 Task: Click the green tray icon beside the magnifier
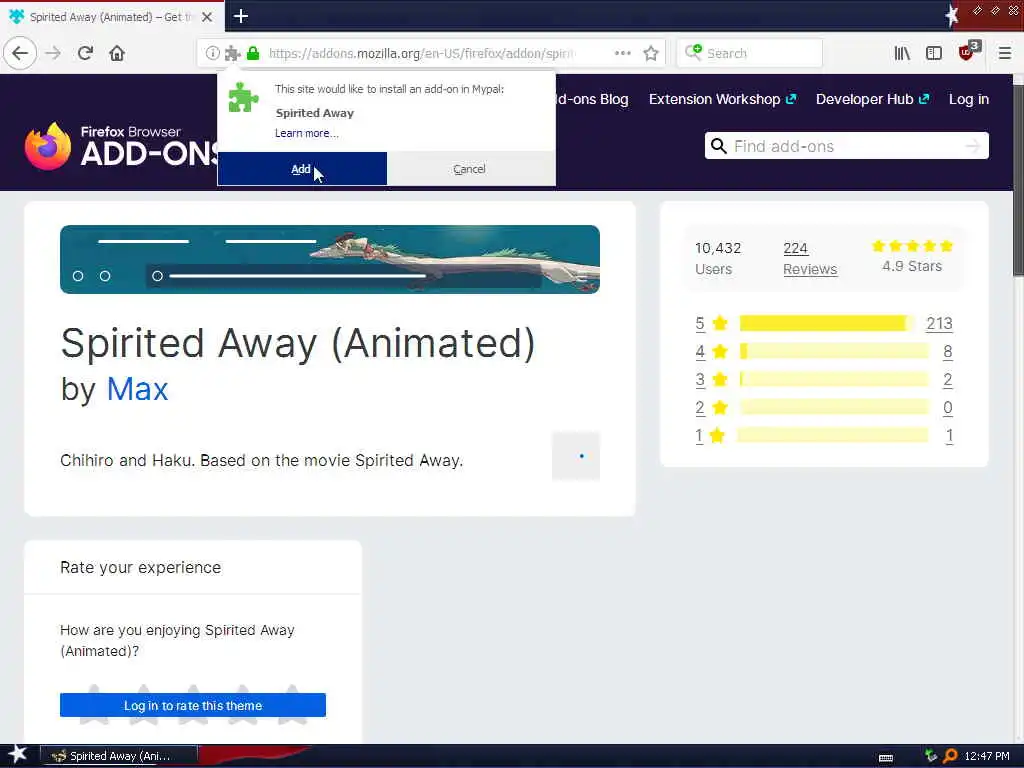(931, 756)
